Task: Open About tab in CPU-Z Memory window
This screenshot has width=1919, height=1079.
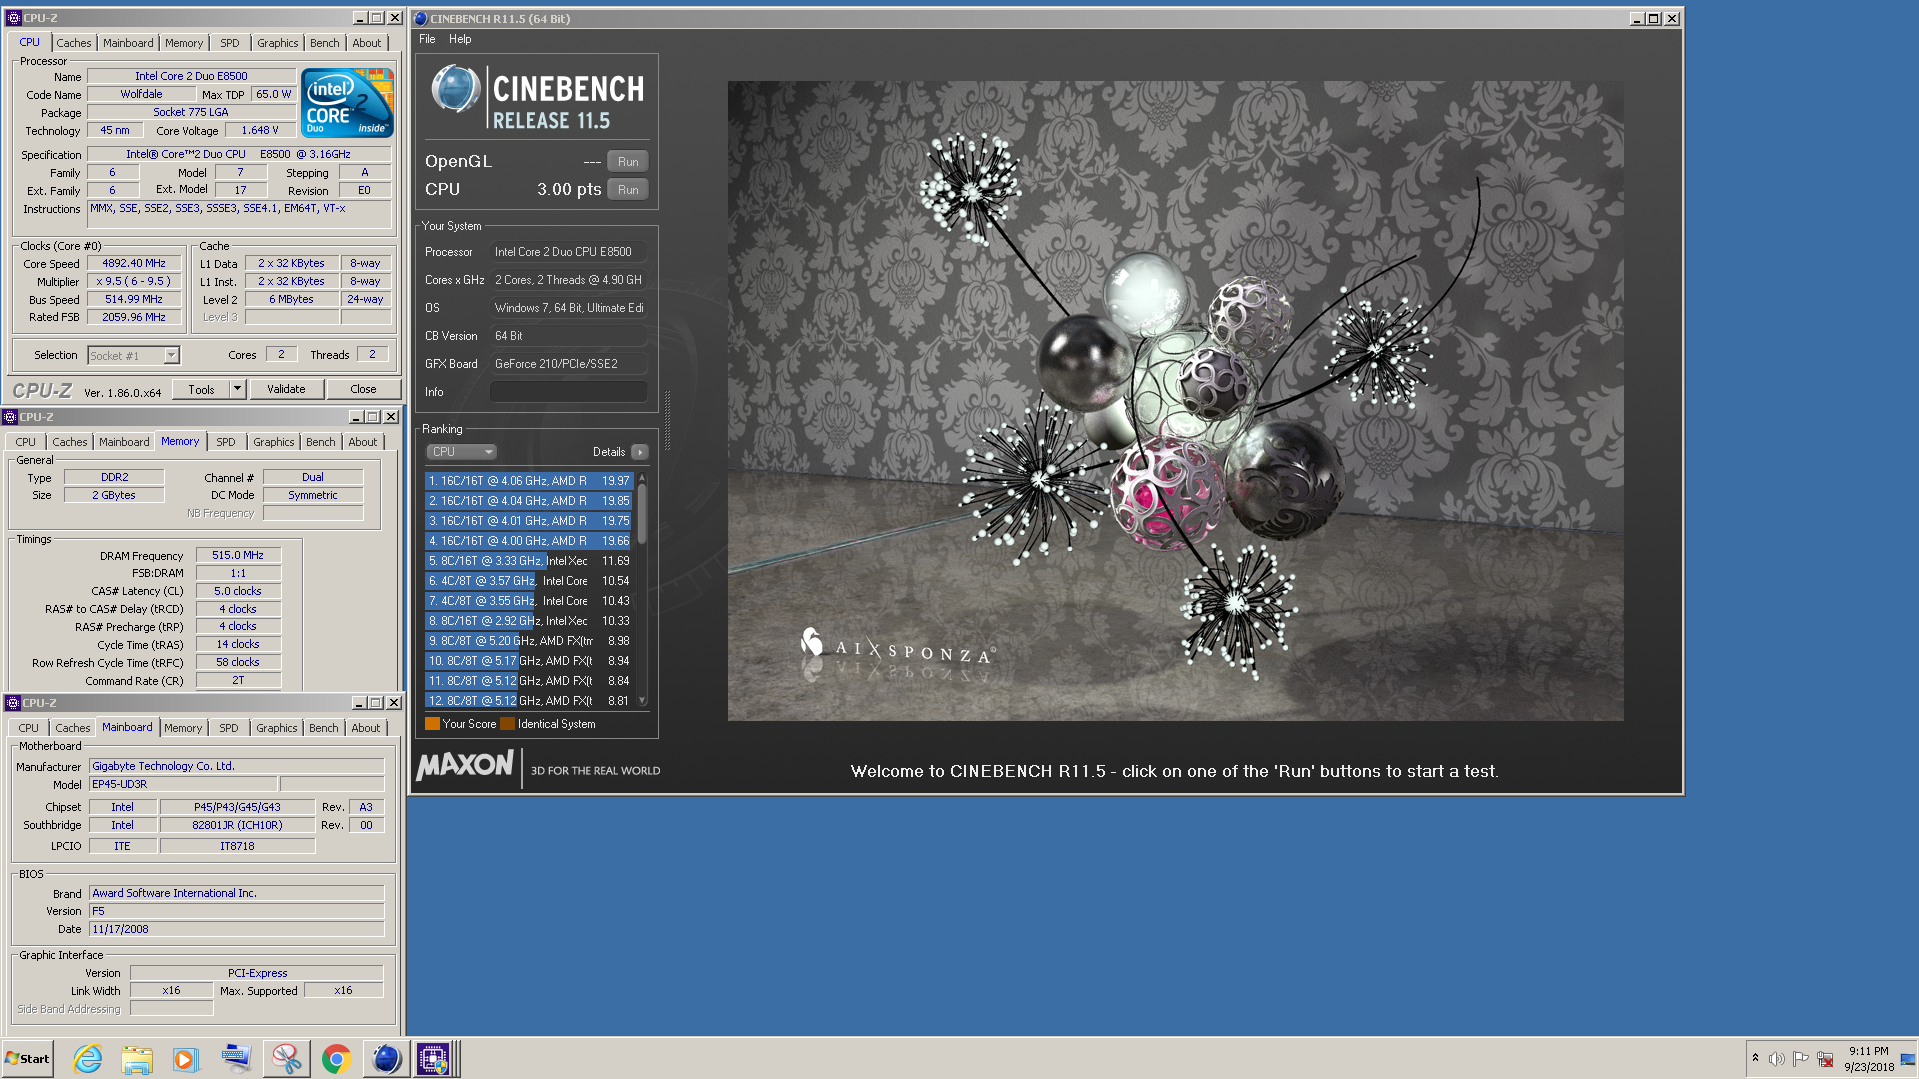Action: [363, 442]
